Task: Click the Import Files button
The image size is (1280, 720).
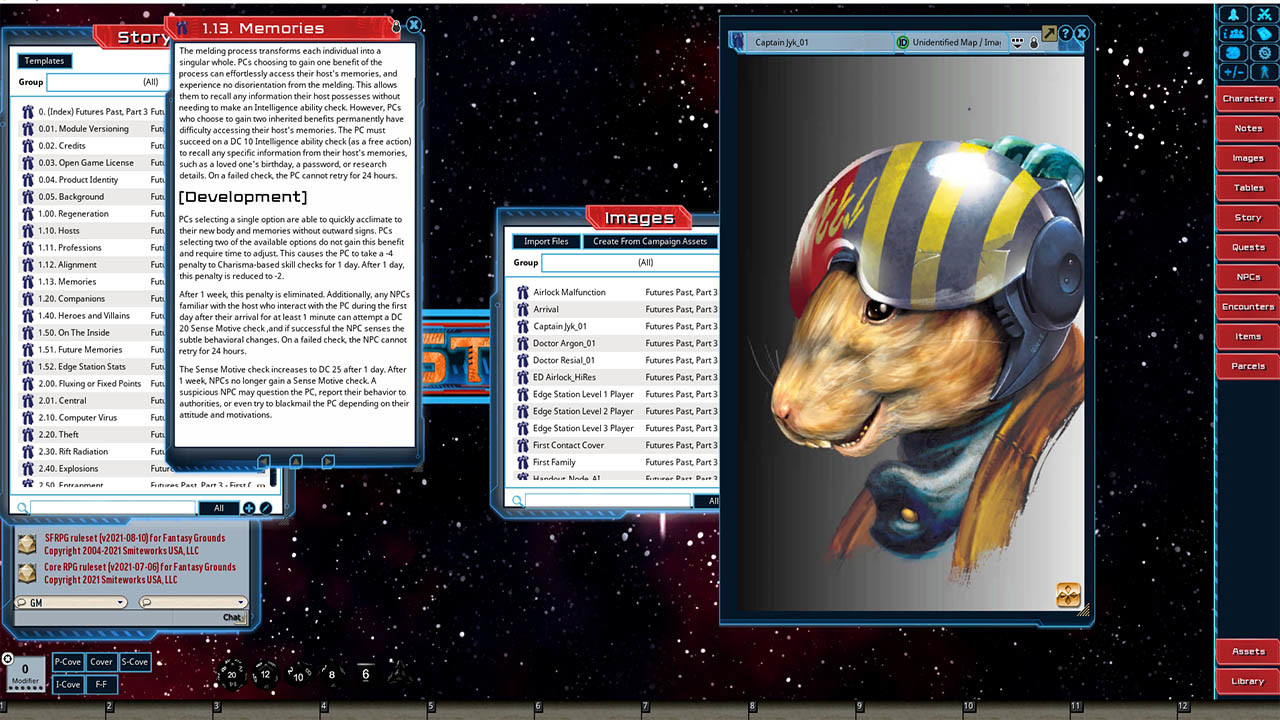Action: pyautogui.click(x=546, y=241)
